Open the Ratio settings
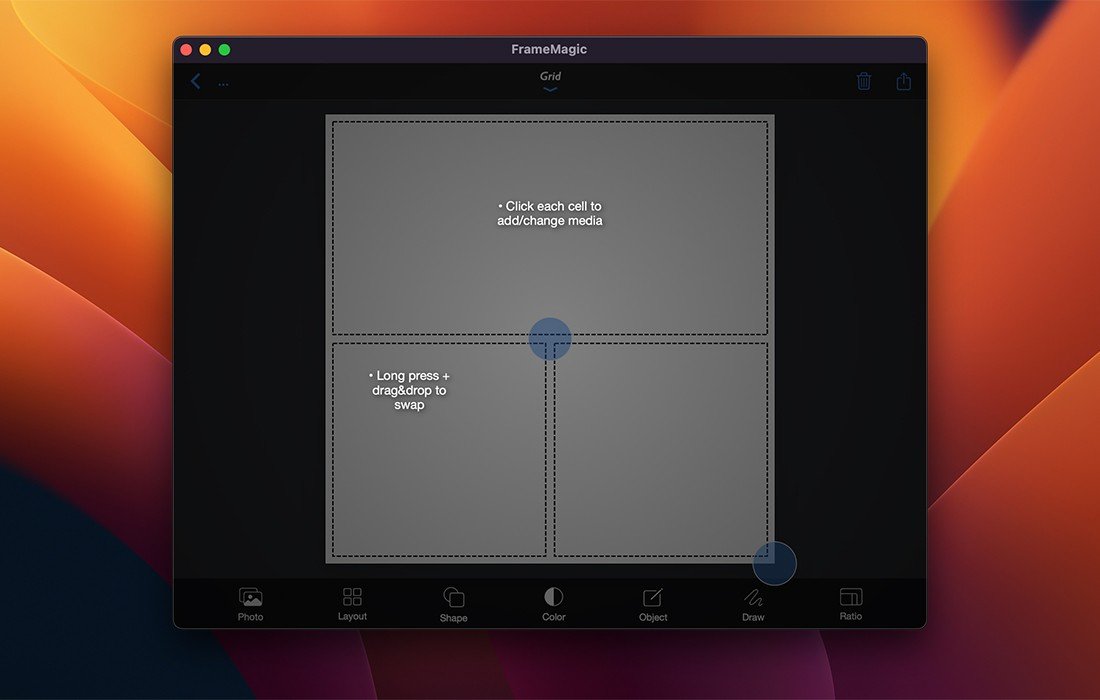Image resolution: width=1100 pixels, height=700 pixels. (850, 603)
